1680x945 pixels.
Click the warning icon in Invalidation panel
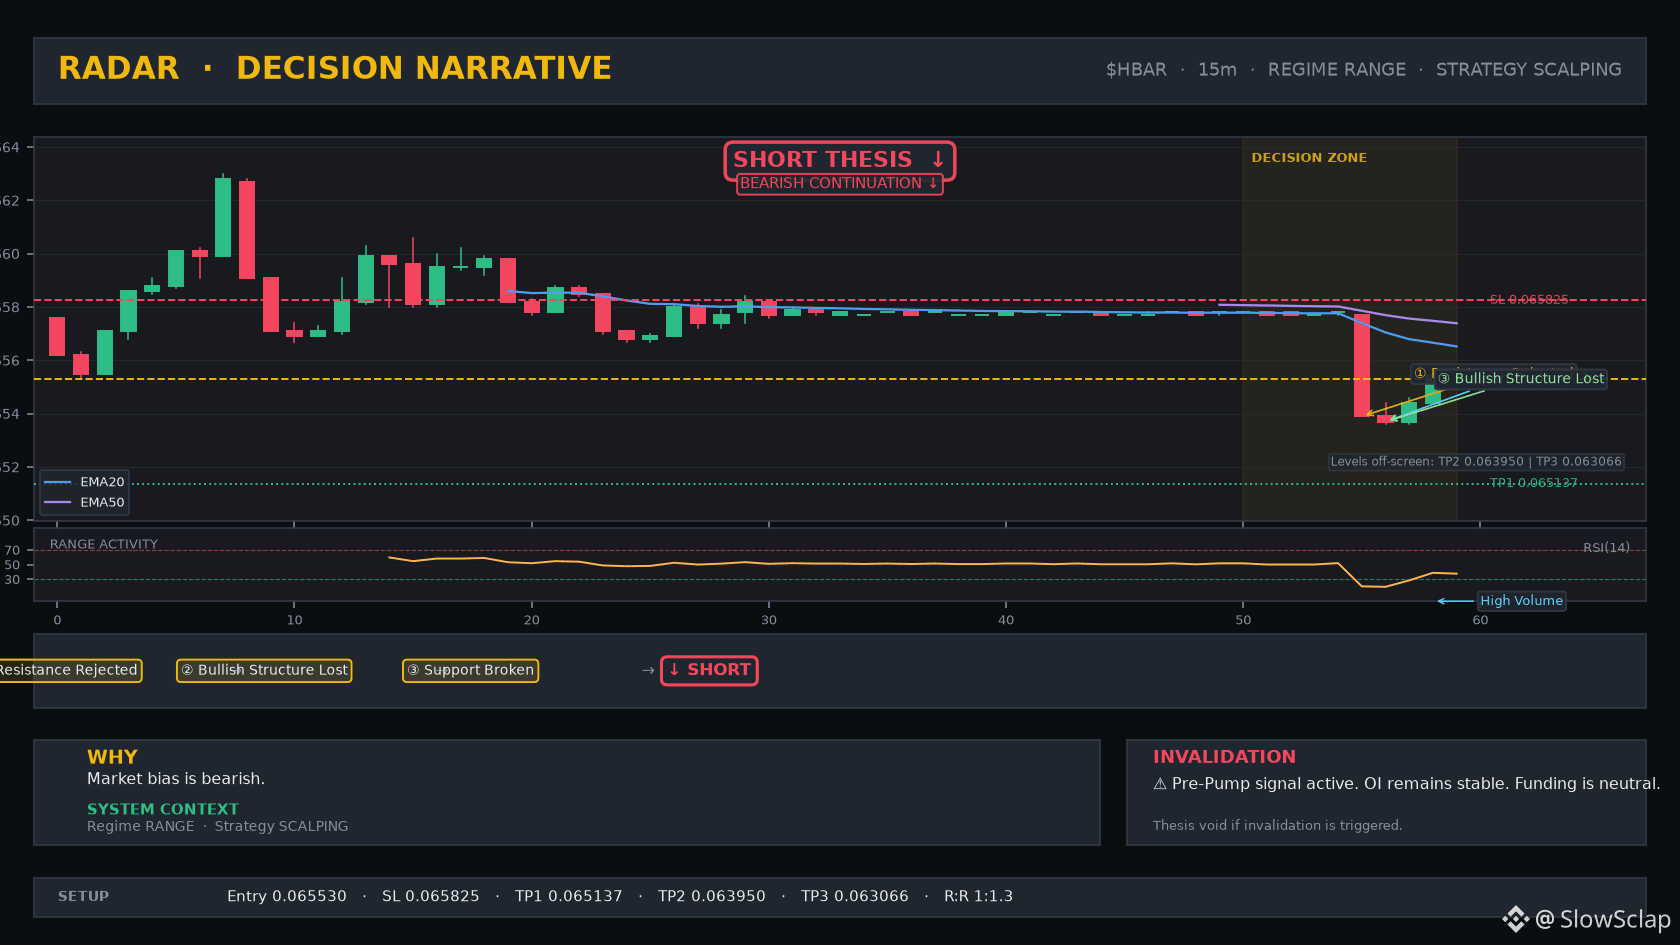click(1160, 784)
